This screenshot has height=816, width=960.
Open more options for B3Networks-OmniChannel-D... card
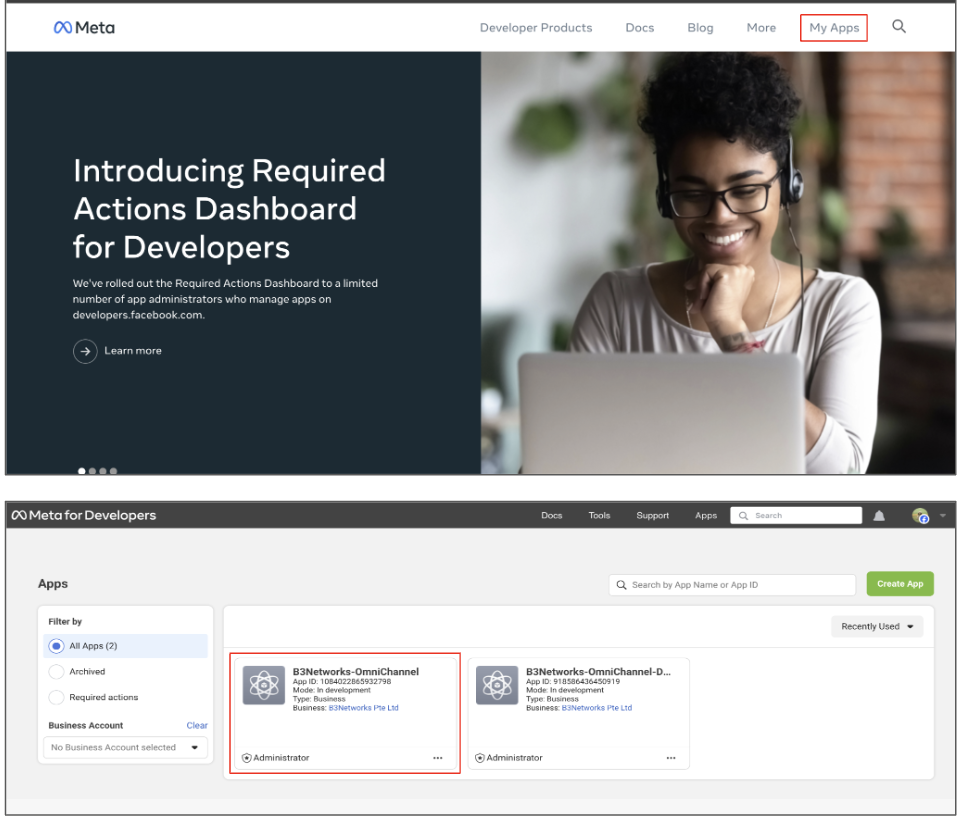(x=671, y=758)
